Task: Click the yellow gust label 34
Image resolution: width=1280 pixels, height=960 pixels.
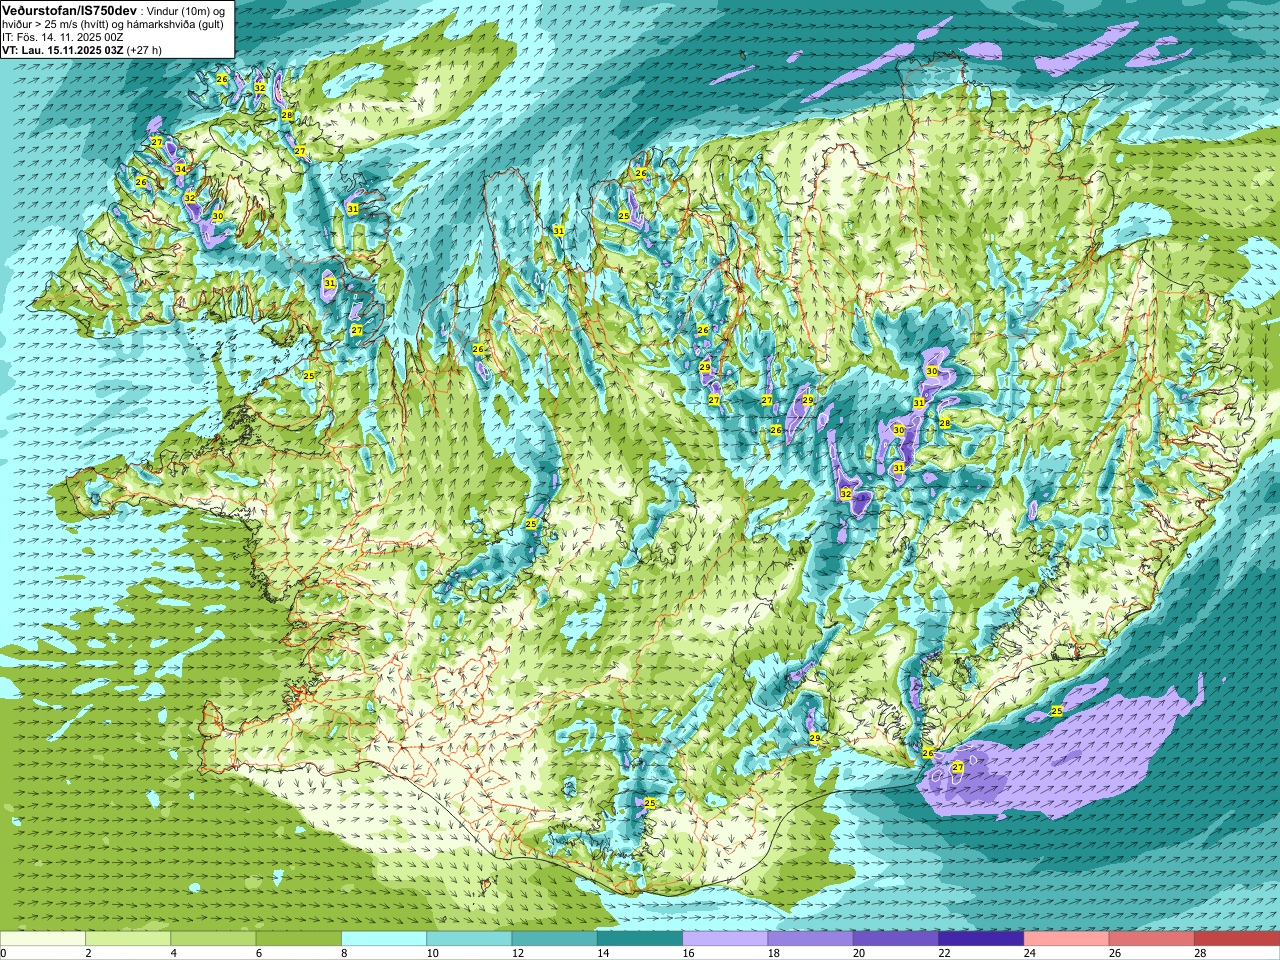Action: point(181,169)
